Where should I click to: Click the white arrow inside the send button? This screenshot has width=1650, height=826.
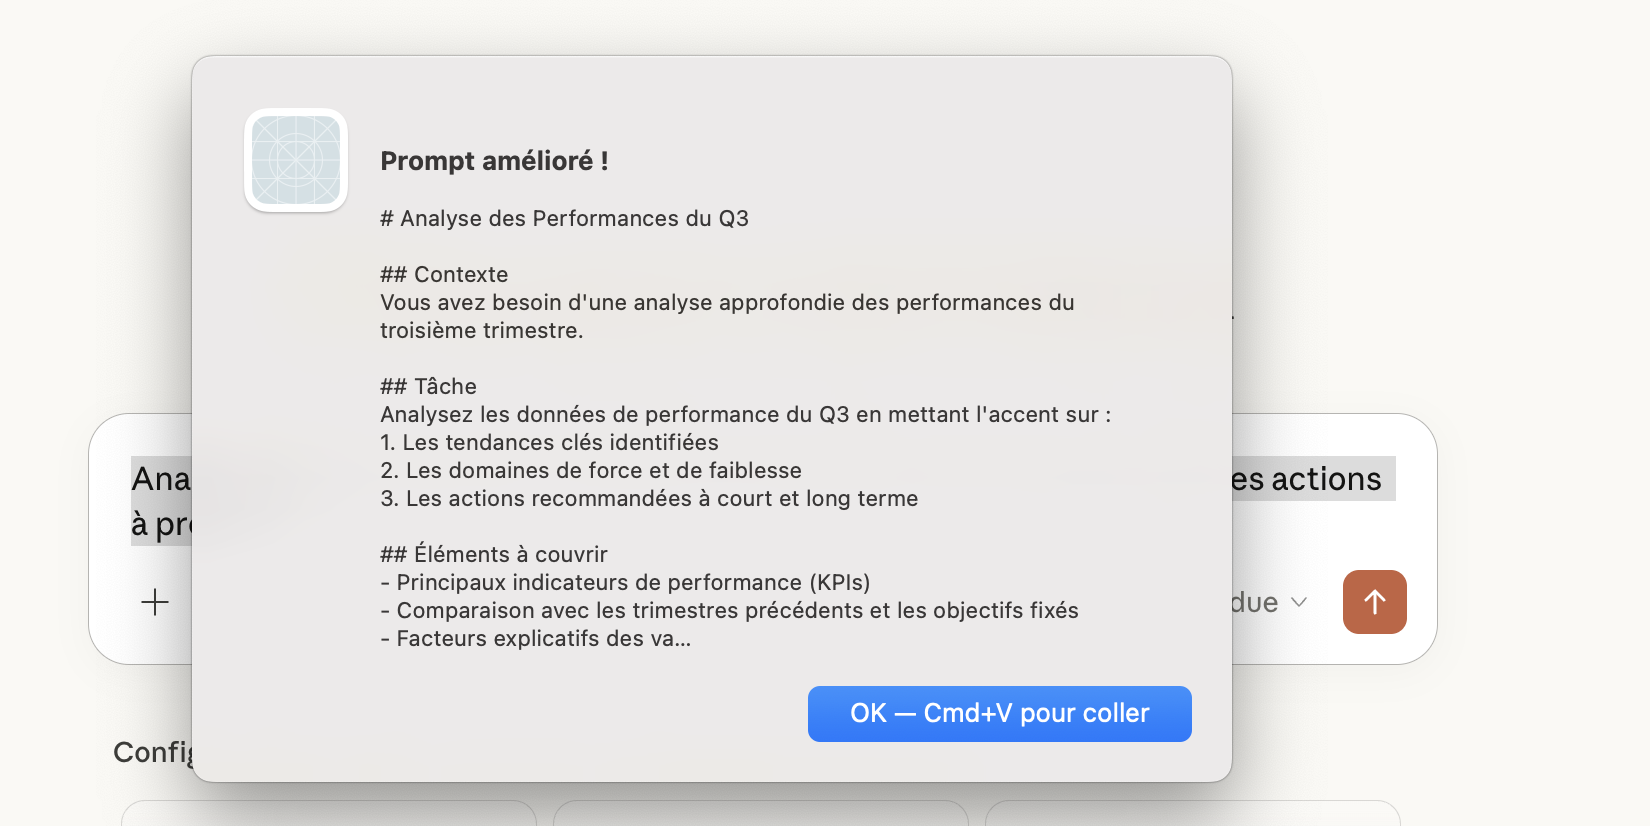pyautogui.click(x=1374, y=602)
